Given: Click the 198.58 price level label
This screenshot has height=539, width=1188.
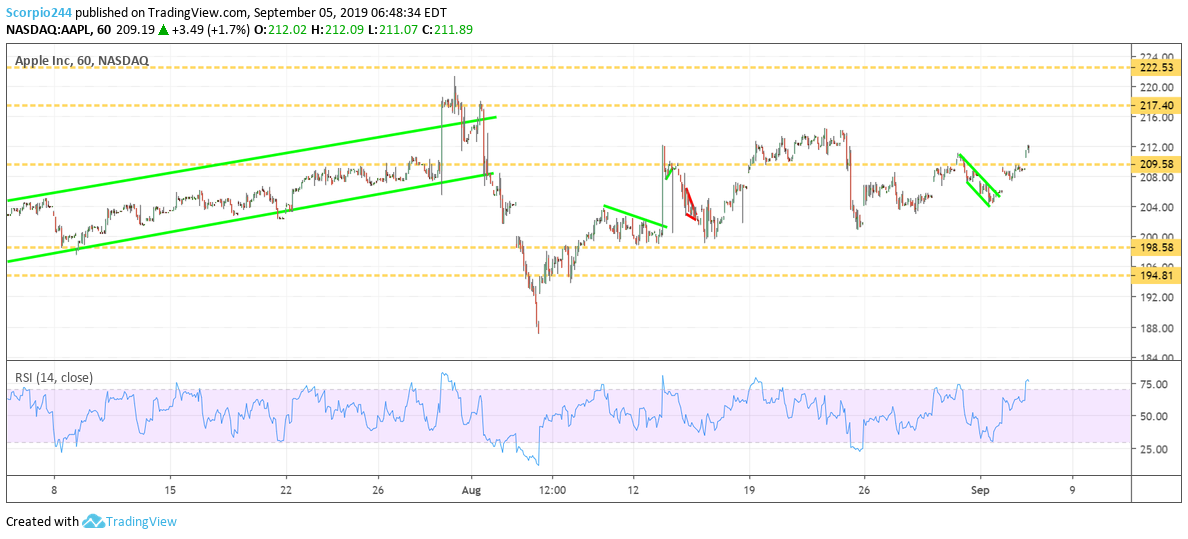Looking at the screenshot, I should pos(1158,247).
